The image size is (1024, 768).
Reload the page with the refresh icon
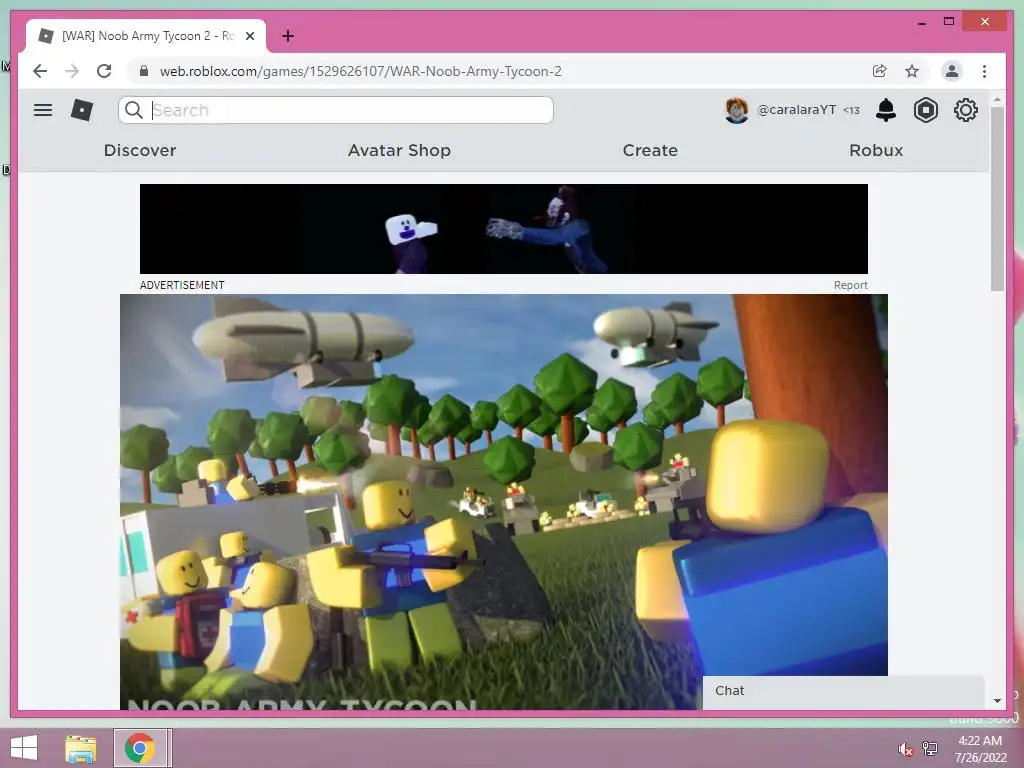pyautogui.click(x=104, y=71)
